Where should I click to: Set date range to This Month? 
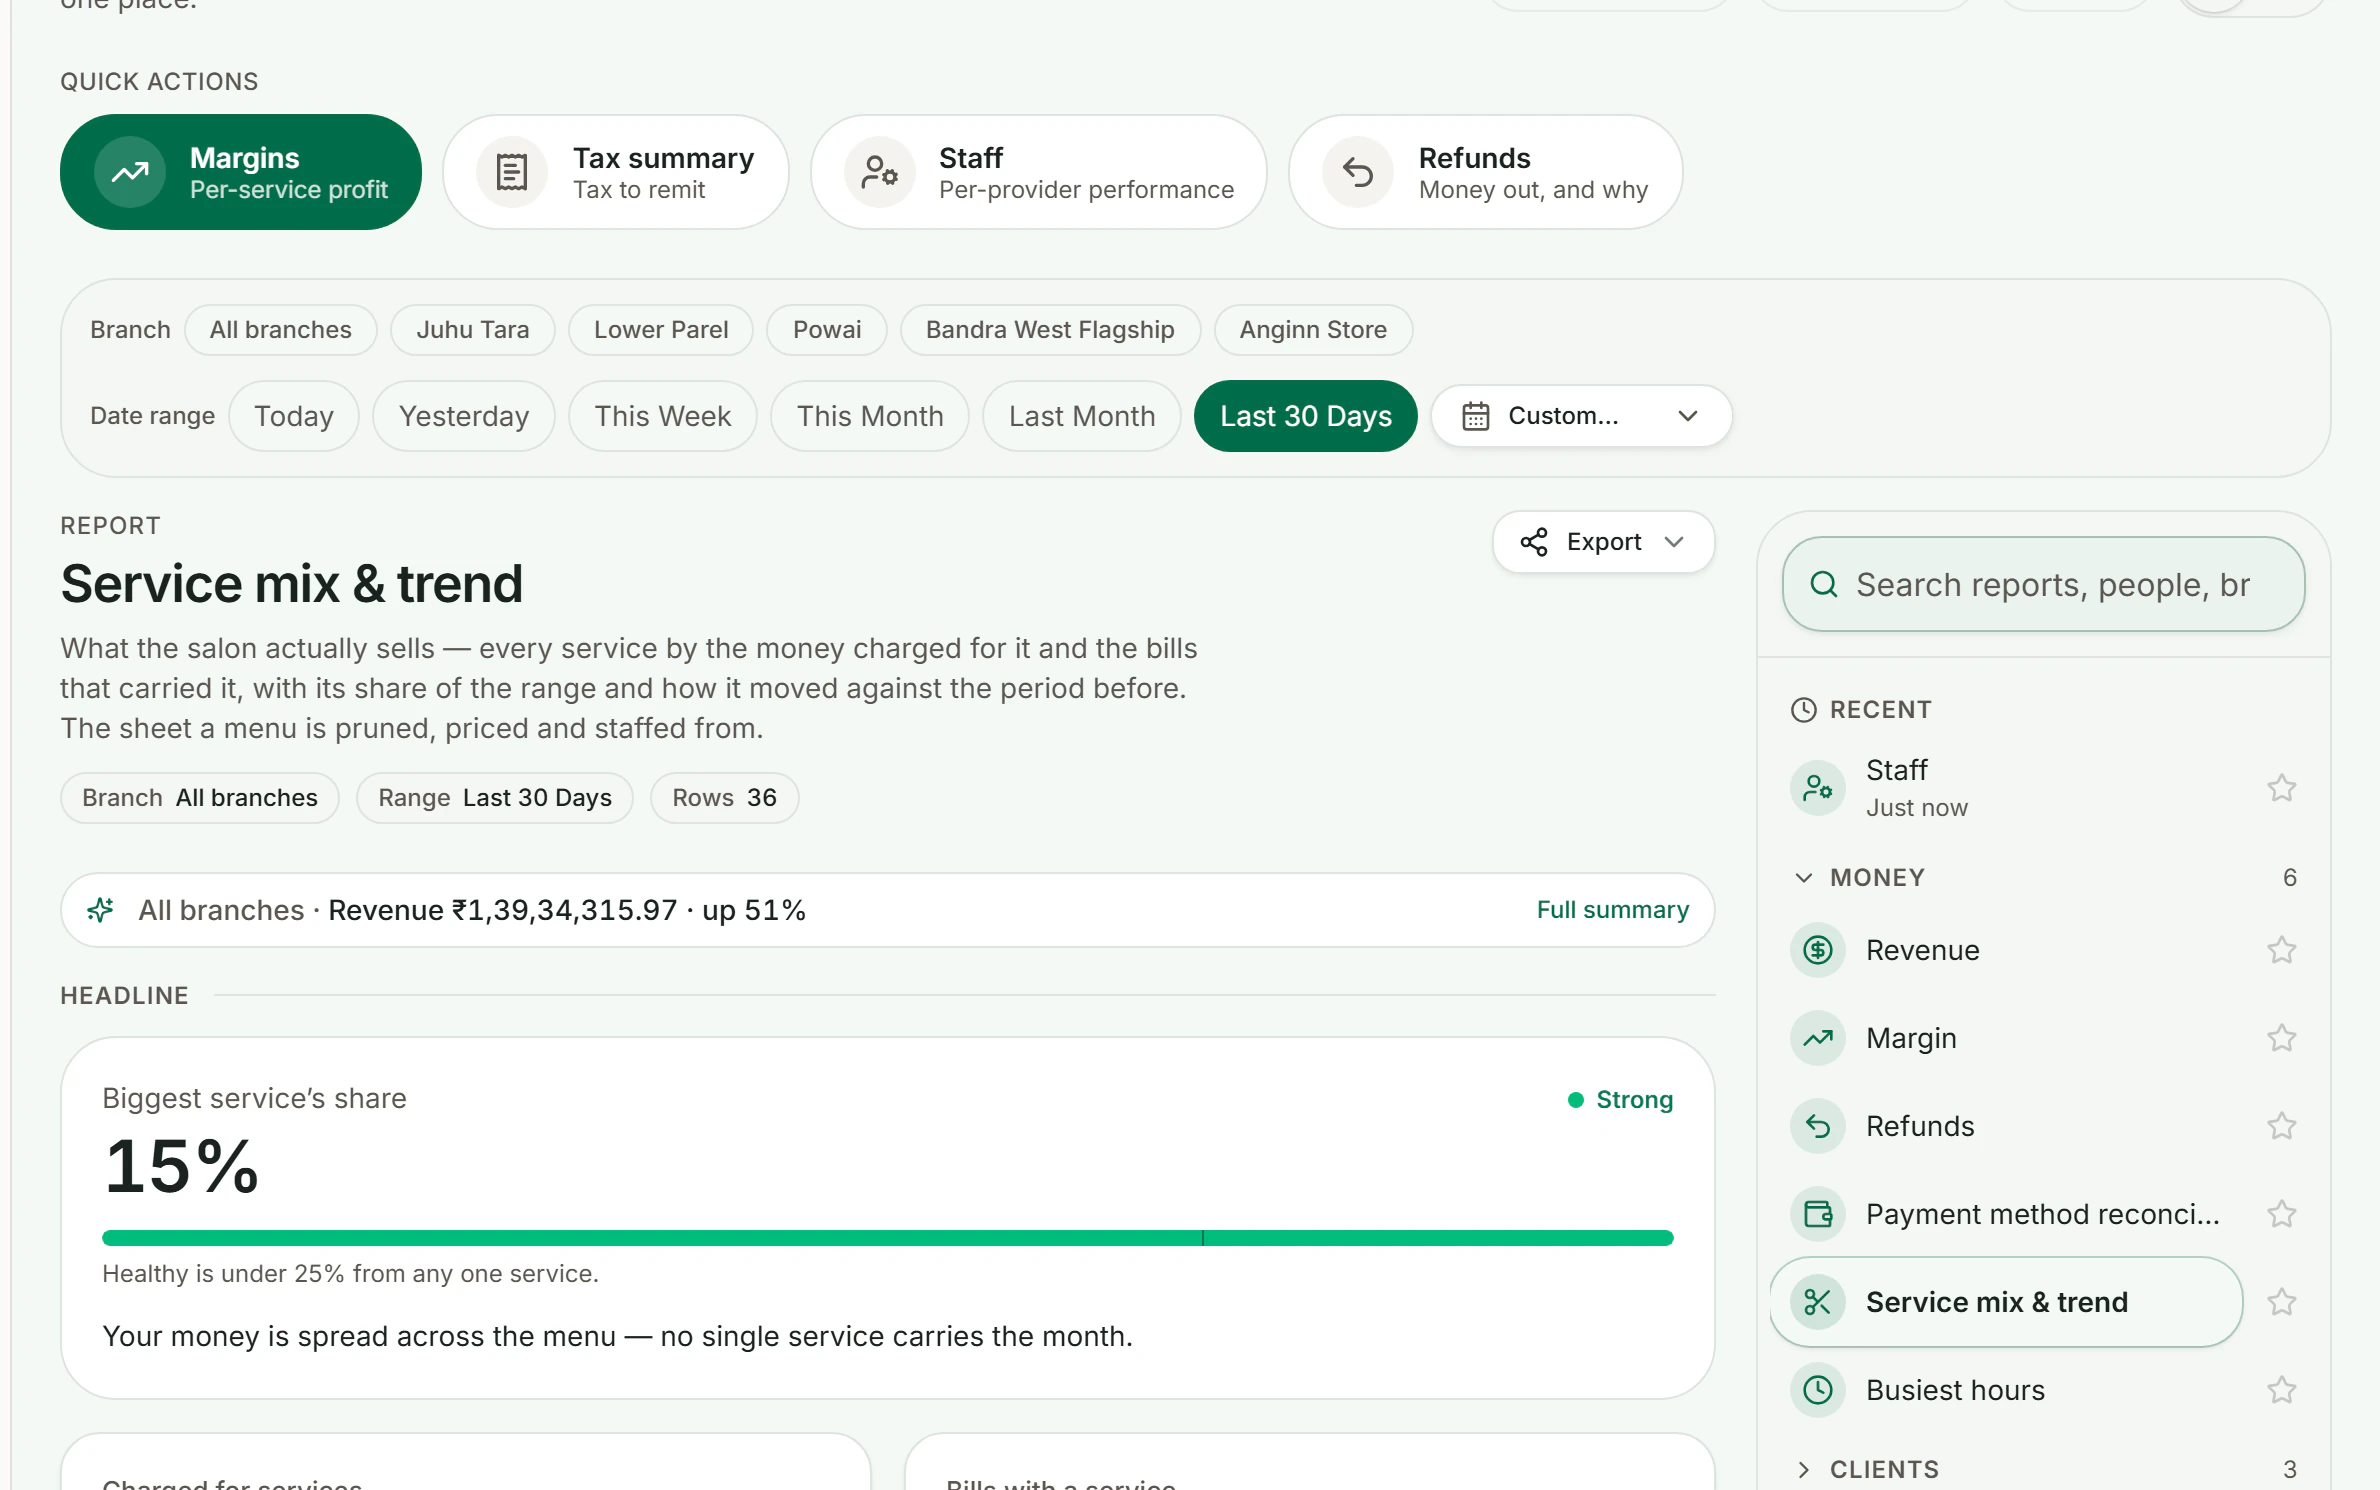click(x=870, y=416)
